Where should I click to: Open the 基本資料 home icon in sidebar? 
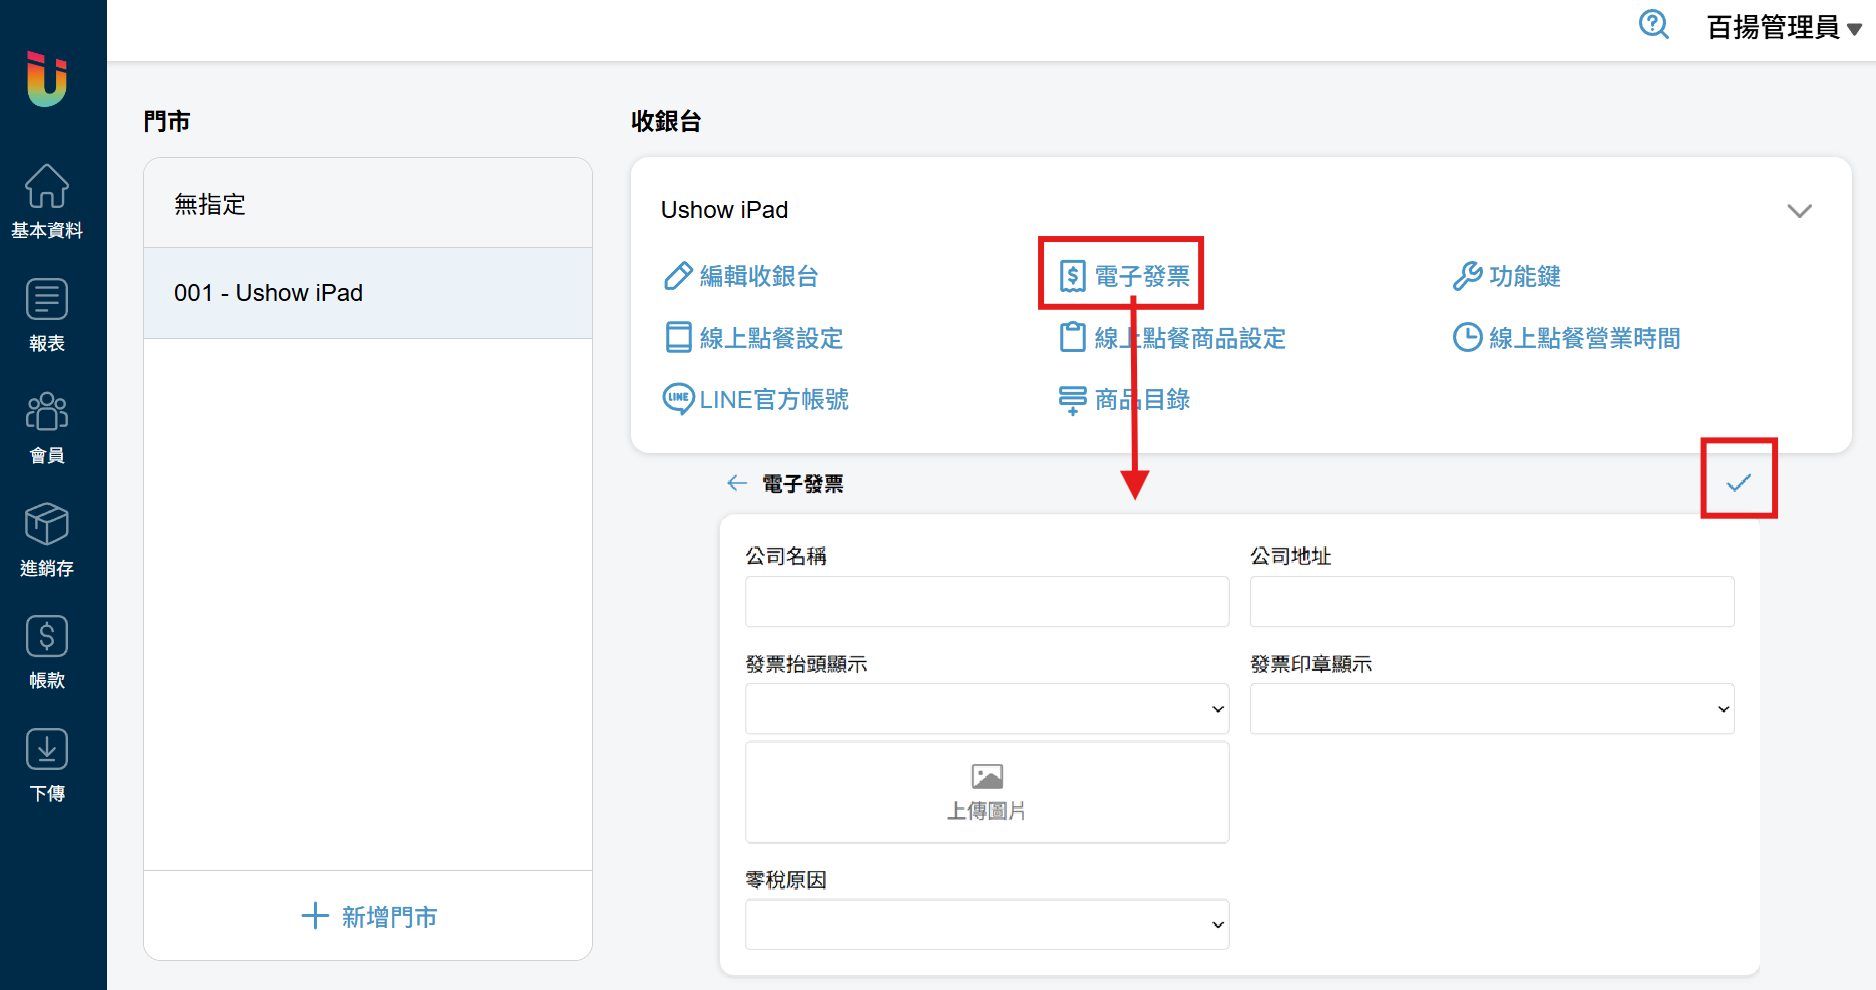(47, 201)
